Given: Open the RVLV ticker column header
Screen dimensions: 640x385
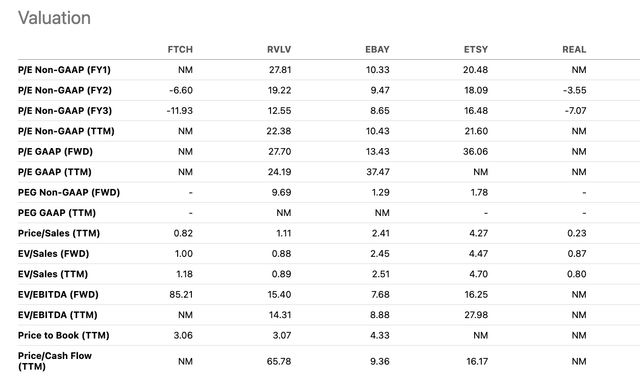Looking at the screenshot, I should (x=279, y=49).
